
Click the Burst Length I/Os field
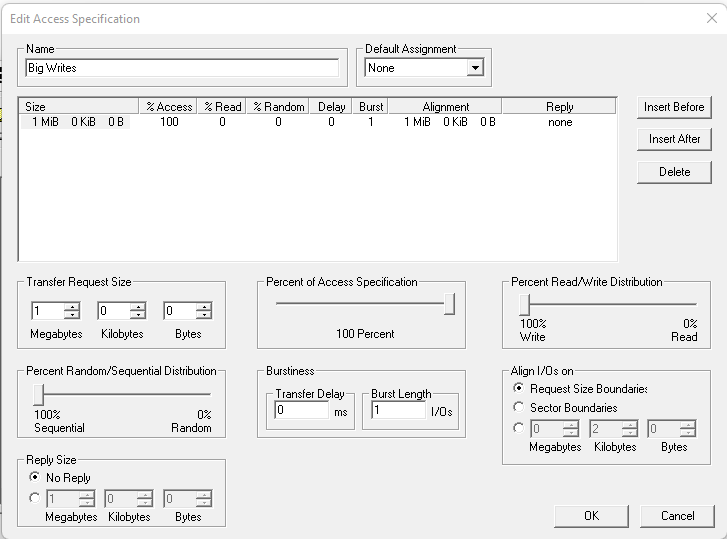point(399,410)
